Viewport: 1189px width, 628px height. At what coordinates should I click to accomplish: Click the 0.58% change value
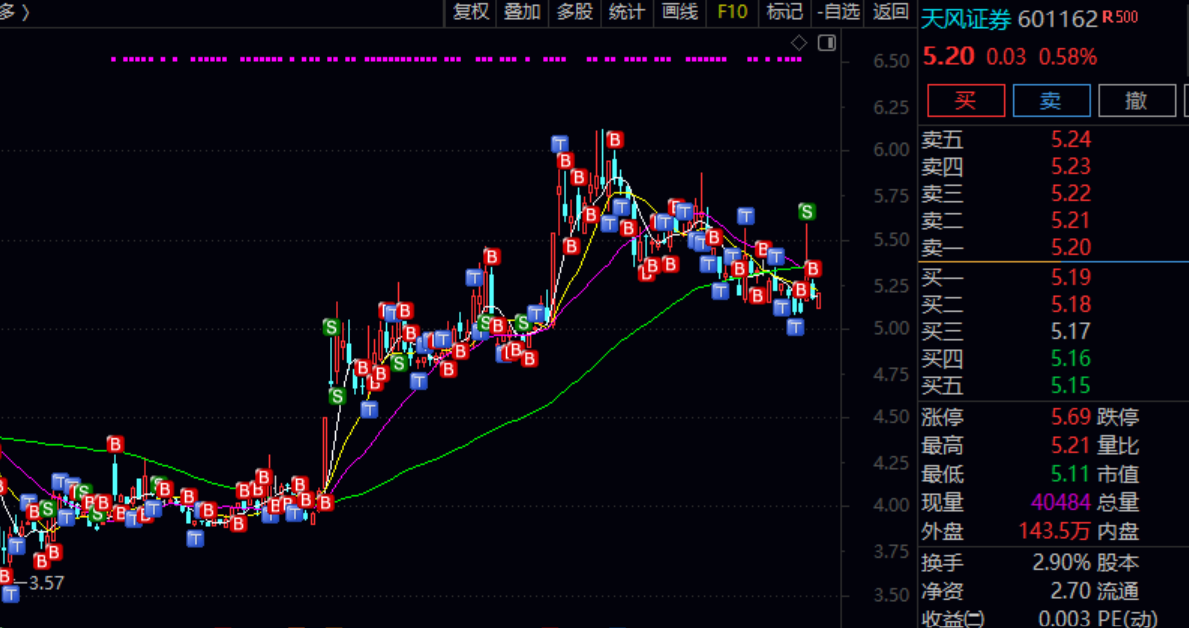click(1068, 57)
